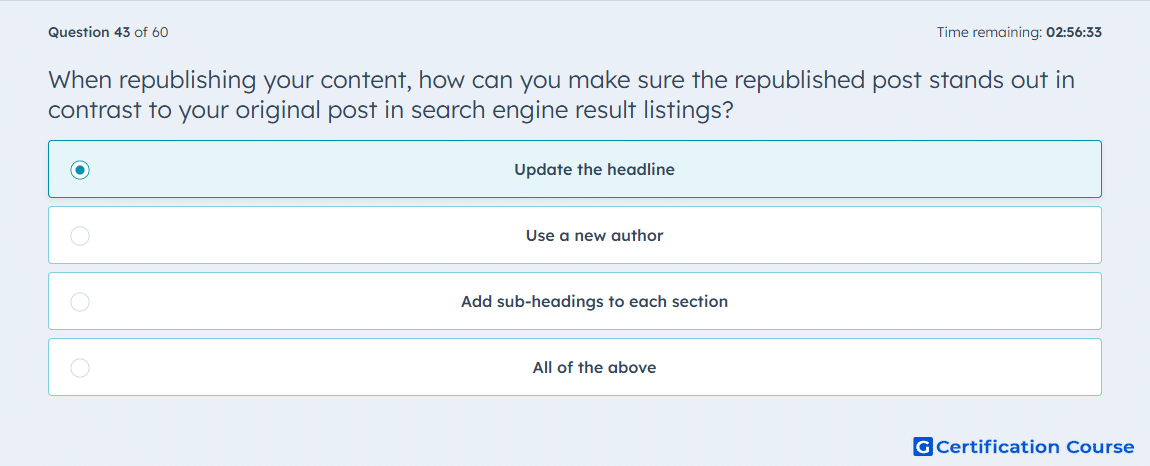Screen dimensions: 1150x466
Task: Click the word "Update" in the selected answer
Action: 538,170
